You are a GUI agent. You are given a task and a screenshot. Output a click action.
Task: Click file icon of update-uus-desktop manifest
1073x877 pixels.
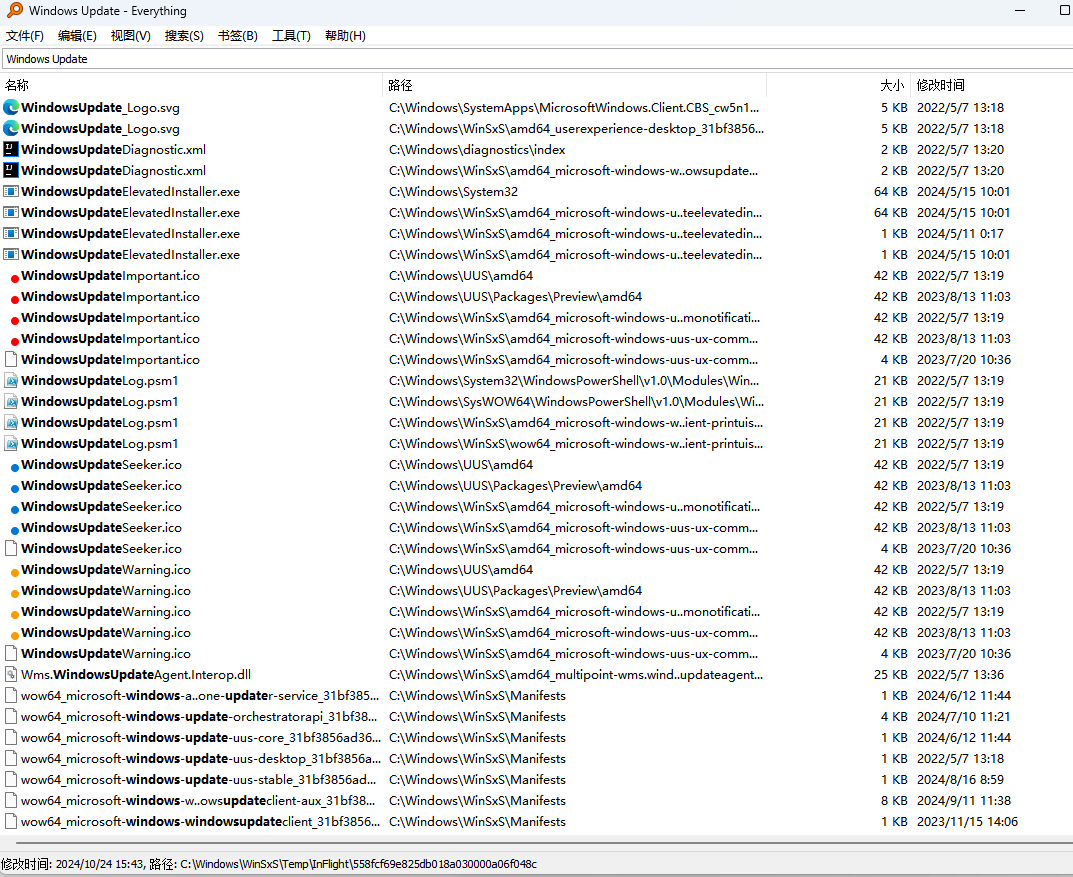11,758
